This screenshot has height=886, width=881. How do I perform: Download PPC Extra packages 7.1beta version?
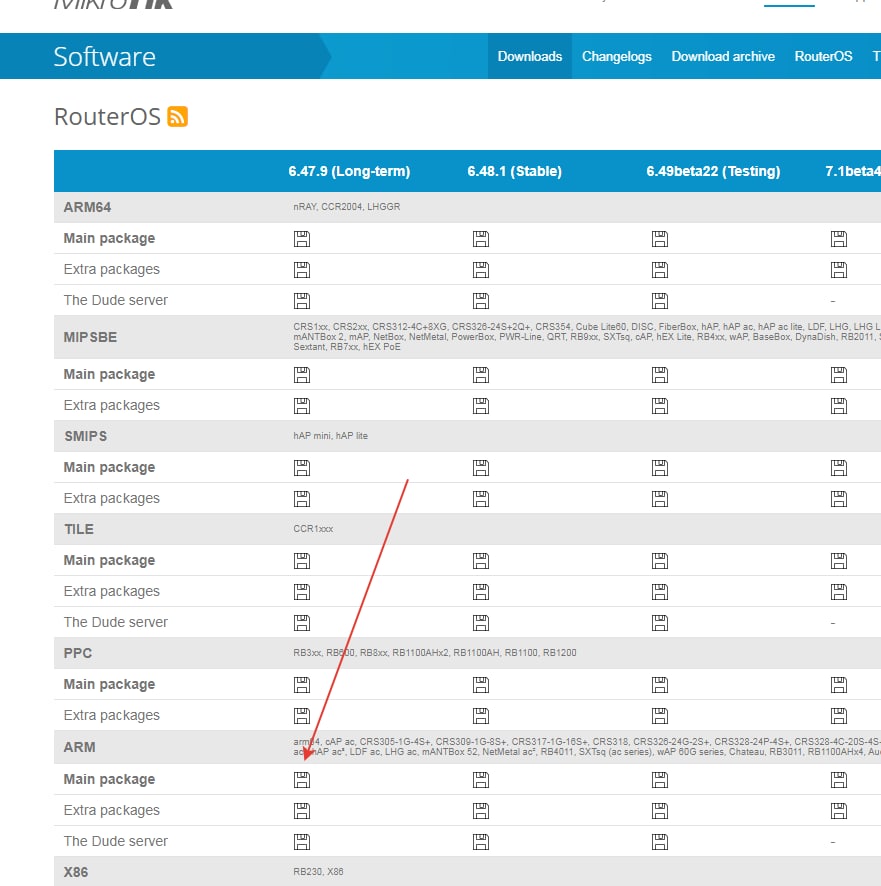click(839, 716)
